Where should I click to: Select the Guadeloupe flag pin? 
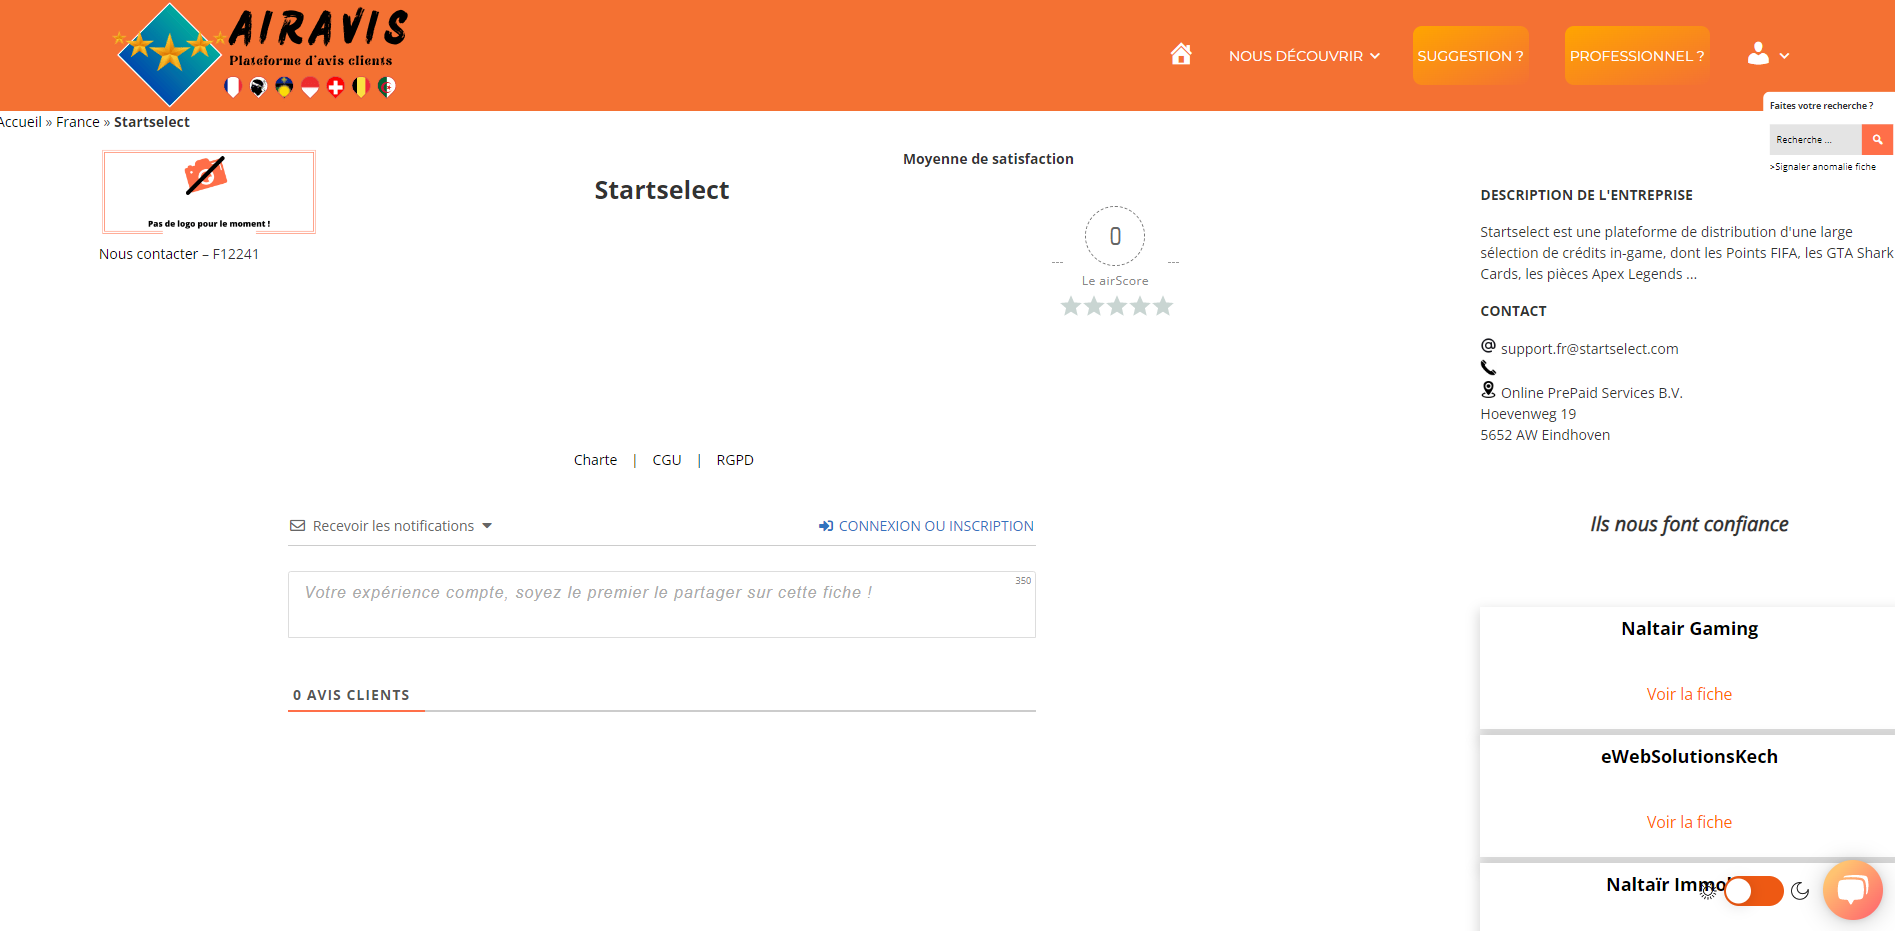pyautogui.click(x=284, y=87)
